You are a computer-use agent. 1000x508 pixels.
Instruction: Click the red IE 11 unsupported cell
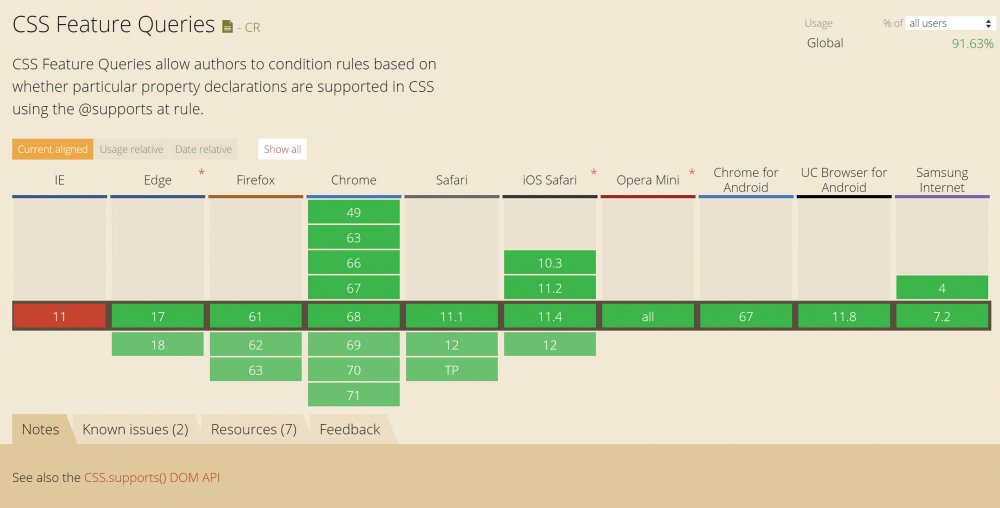coord(59,317)
